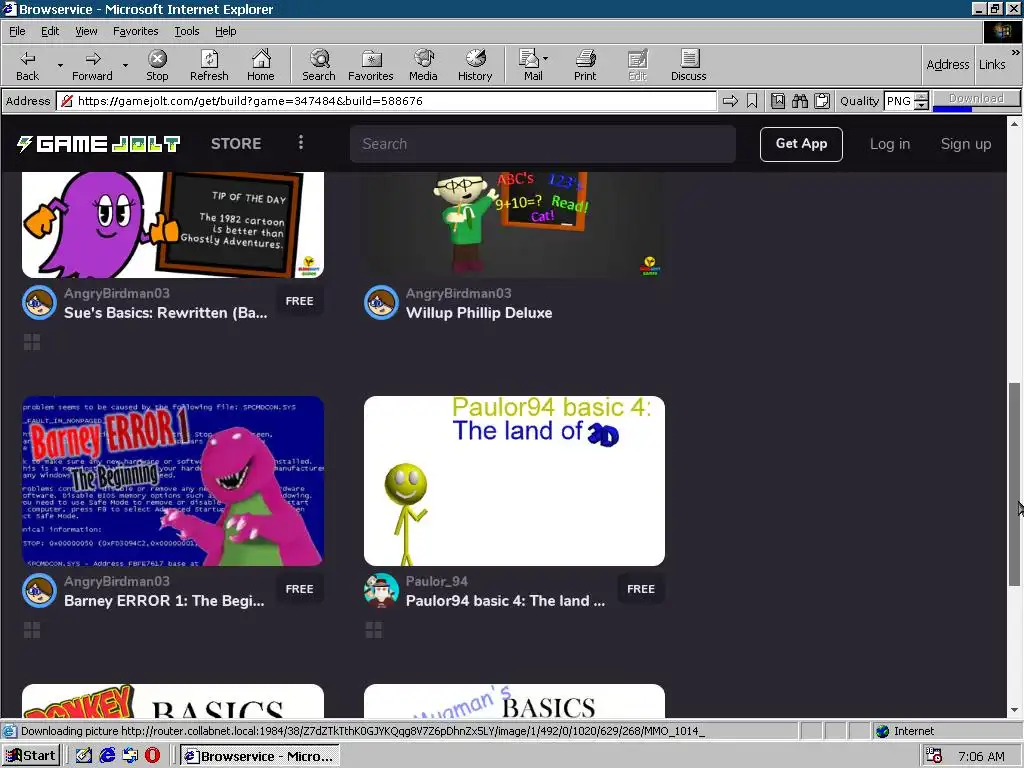Increase the Quality value with the up stepper arrow
The width and height of the screenshot is (1024, 768).
click(x=921, y=97)
